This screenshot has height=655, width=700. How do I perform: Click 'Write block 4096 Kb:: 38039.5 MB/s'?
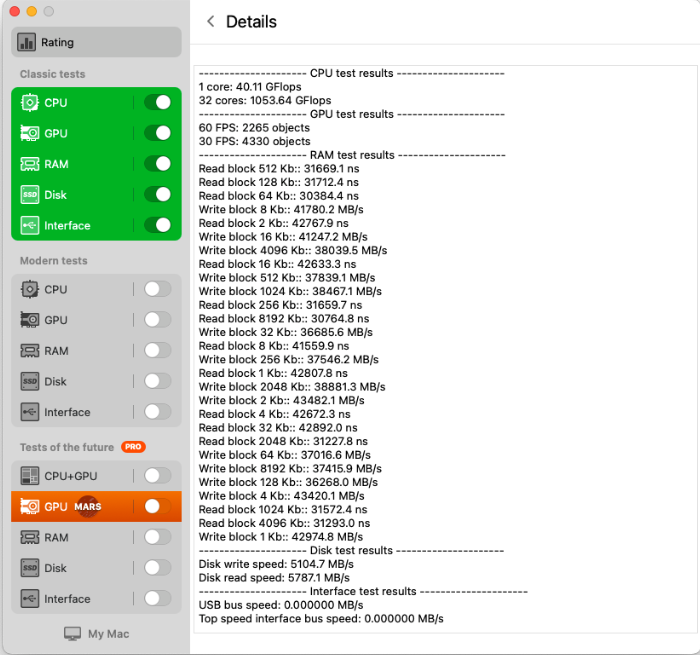tap(293, 250)
